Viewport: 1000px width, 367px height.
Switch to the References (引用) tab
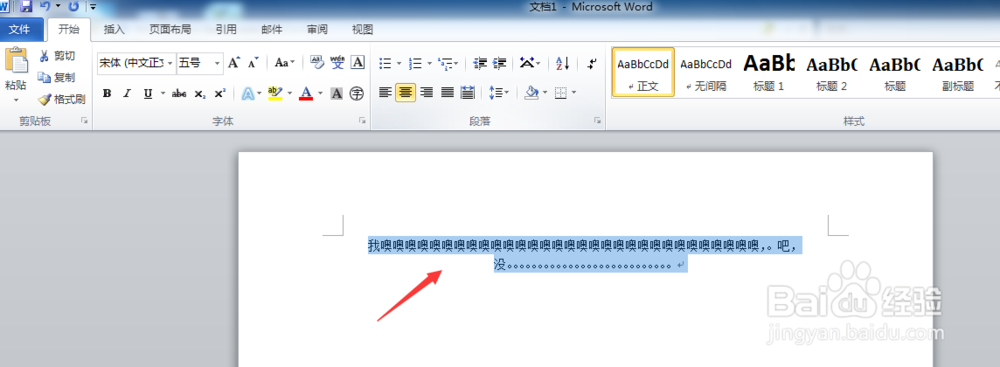(226, 29)
